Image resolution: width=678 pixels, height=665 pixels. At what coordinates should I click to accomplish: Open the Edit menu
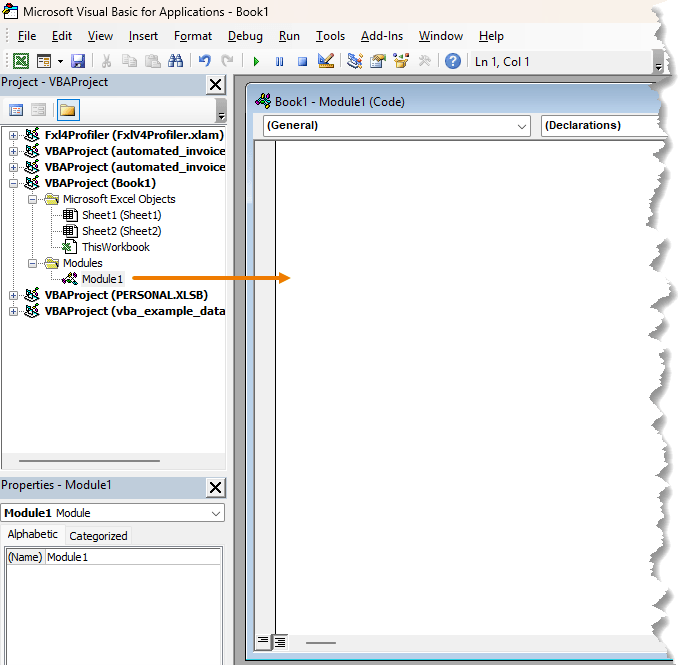tap(62, 36)
